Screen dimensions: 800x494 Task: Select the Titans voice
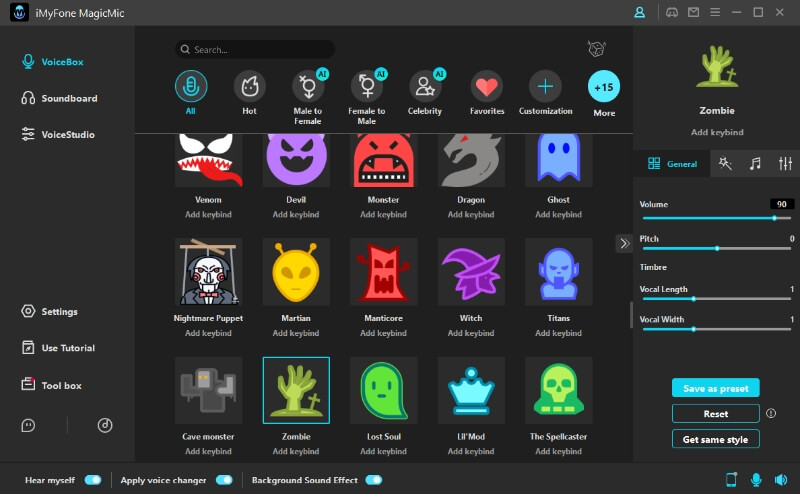[559, 271]
